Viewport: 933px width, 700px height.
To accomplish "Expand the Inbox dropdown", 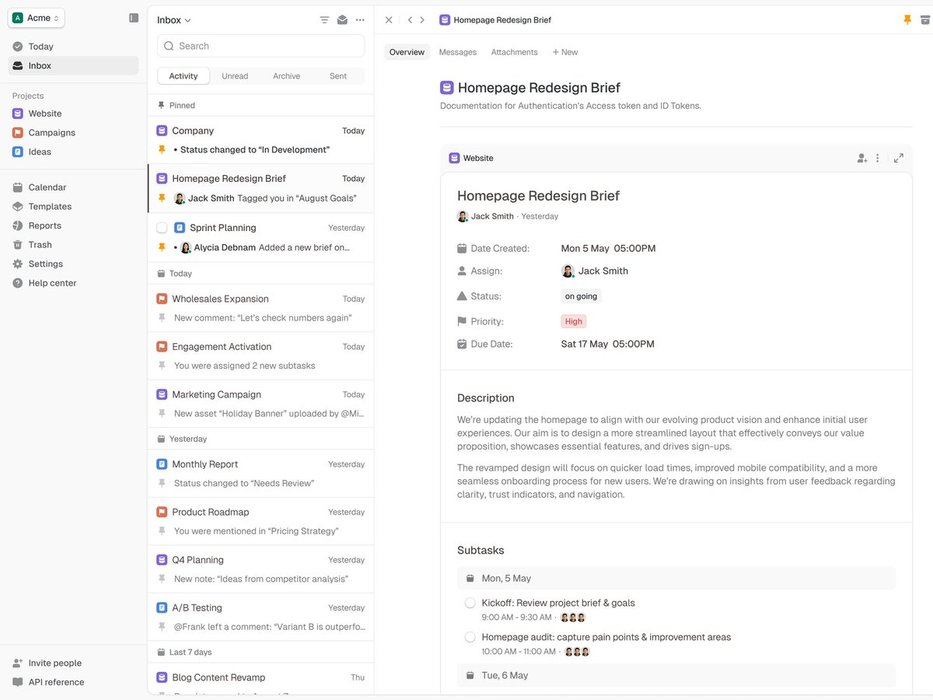I will tap(174, 20).
